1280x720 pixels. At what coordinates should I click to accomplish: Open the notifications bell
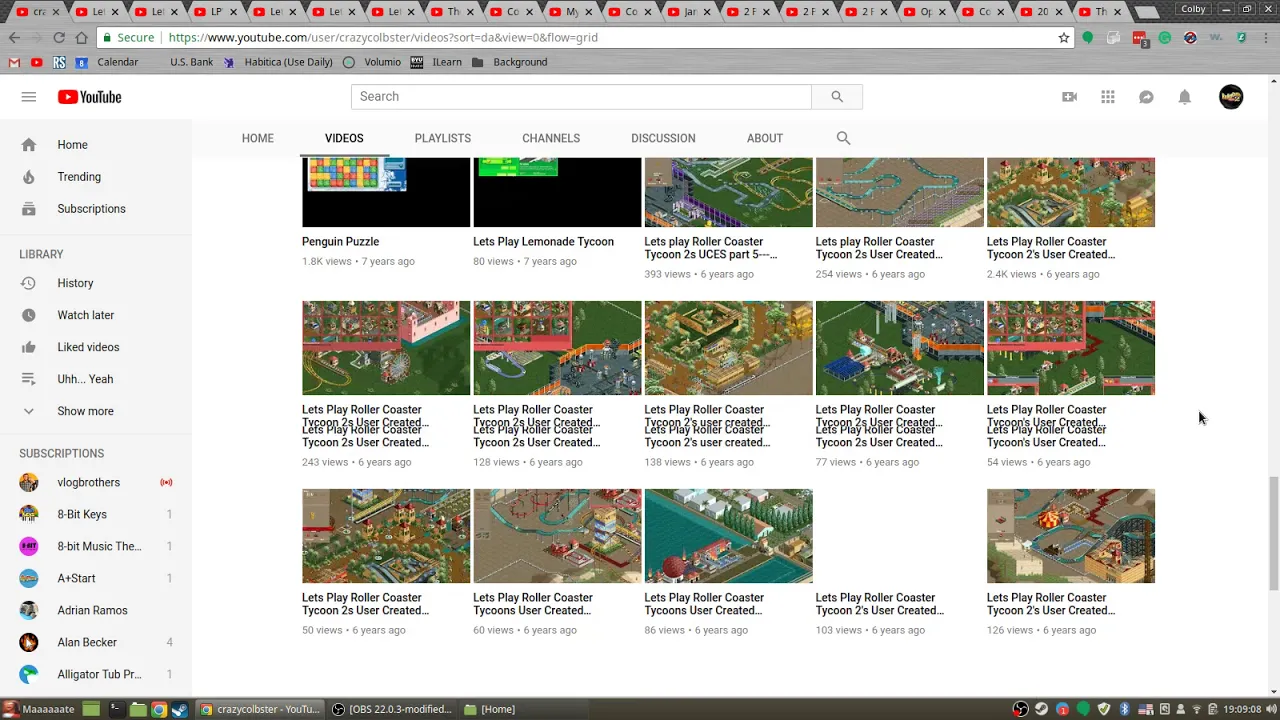click(x=1184, y=97)
